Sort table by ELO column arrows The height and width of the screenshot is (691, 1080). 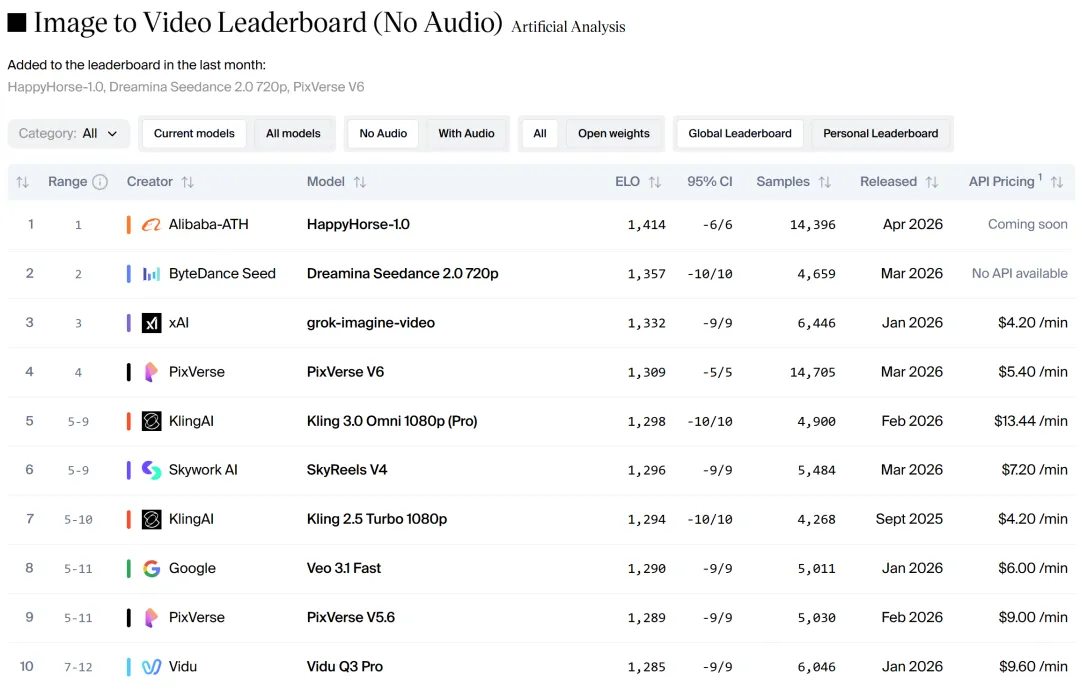pos(654,182)
